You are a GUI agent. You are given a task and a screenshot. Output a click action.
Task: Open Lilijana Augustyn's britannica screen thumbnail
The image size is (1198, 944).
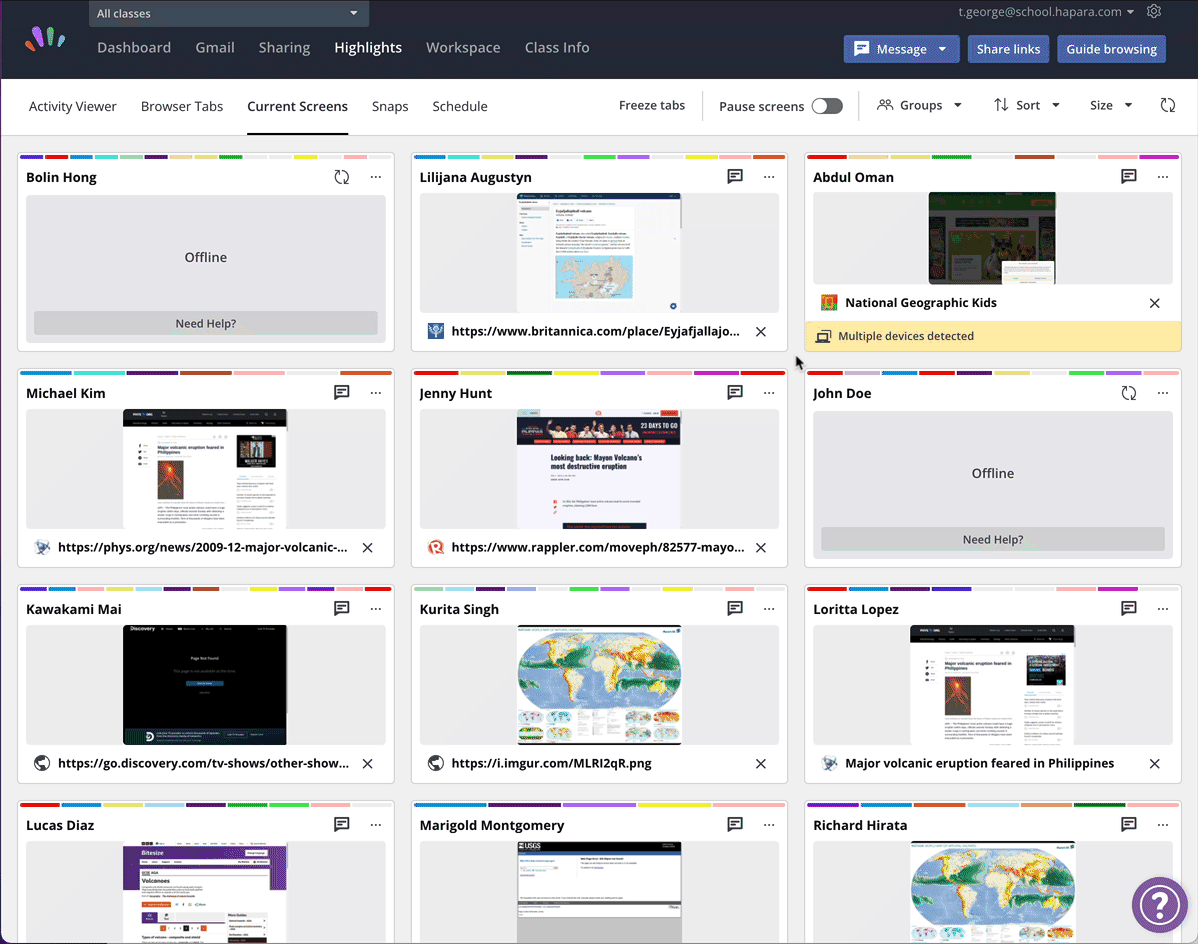pos(599,253)
